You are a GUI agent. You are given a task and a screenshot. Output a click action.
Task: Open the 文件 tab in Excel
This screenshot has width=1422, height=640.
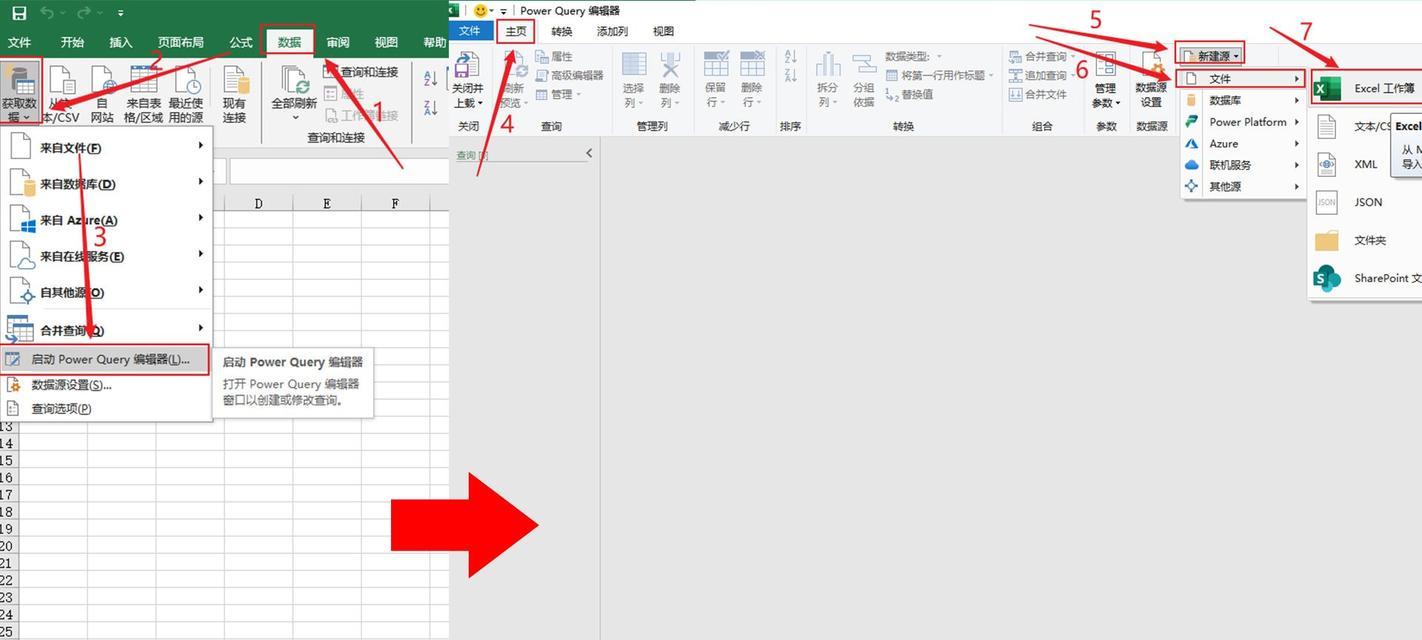[x=19, y=42]
